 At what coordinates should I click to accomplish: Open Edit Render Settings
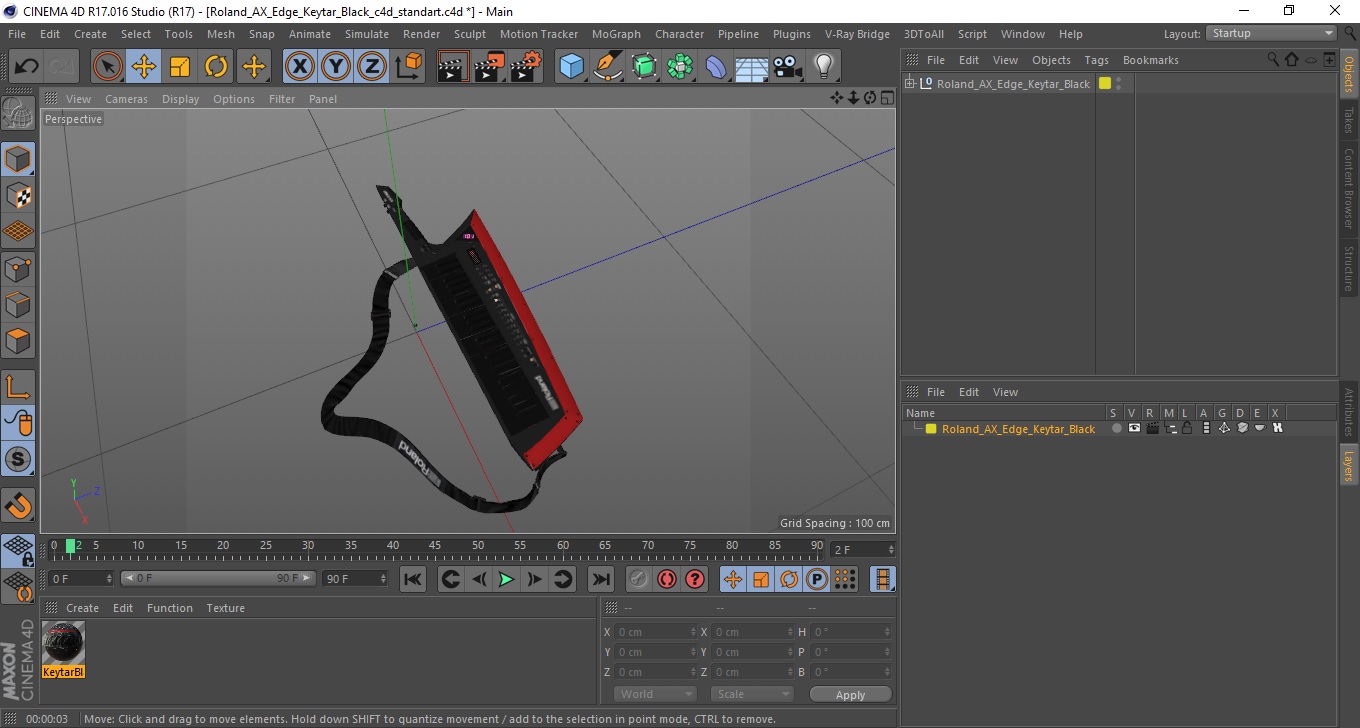click(x=526, y=67)
